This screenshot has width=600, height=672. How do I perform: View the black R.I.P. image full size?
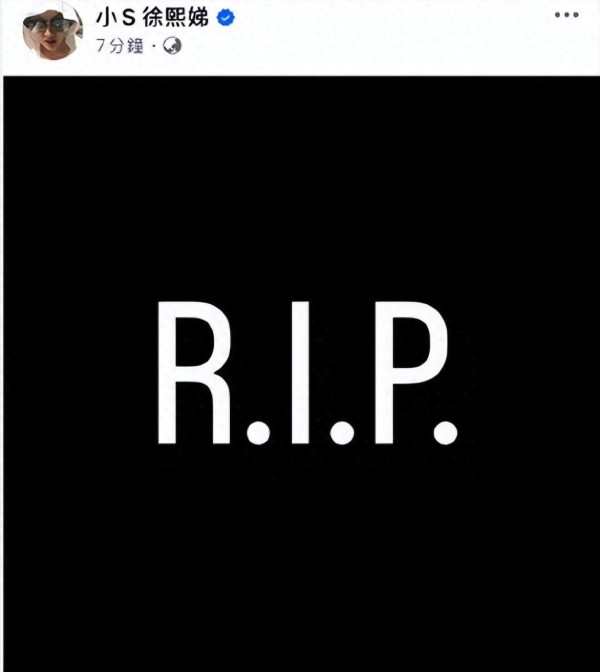tap(302, 374)
